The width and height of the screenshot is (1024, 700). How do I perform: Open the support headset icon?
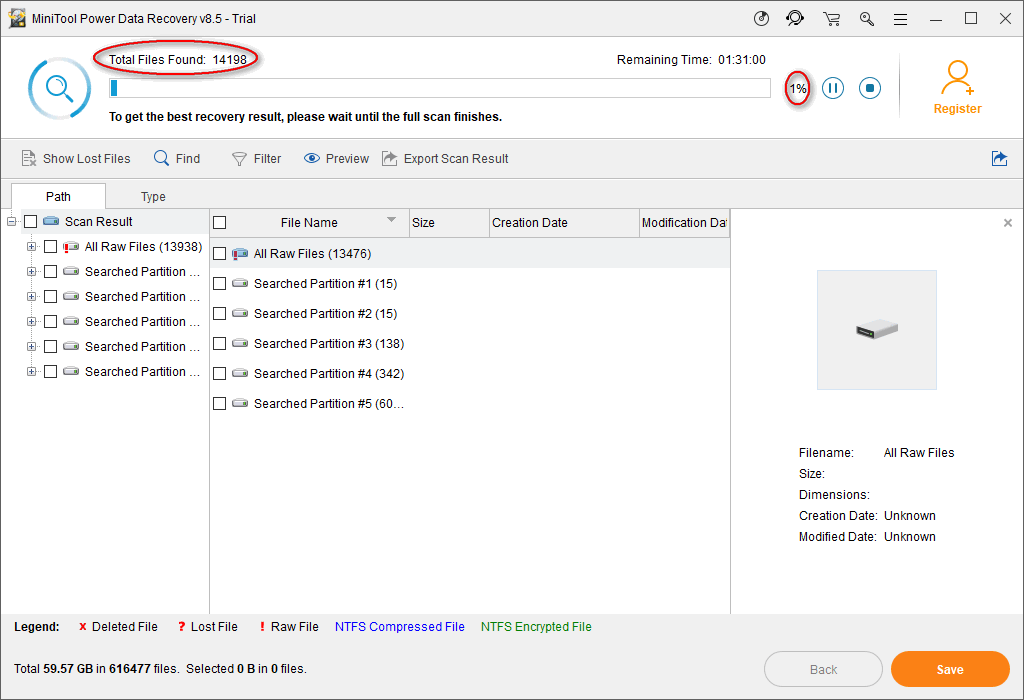point(795,18)
